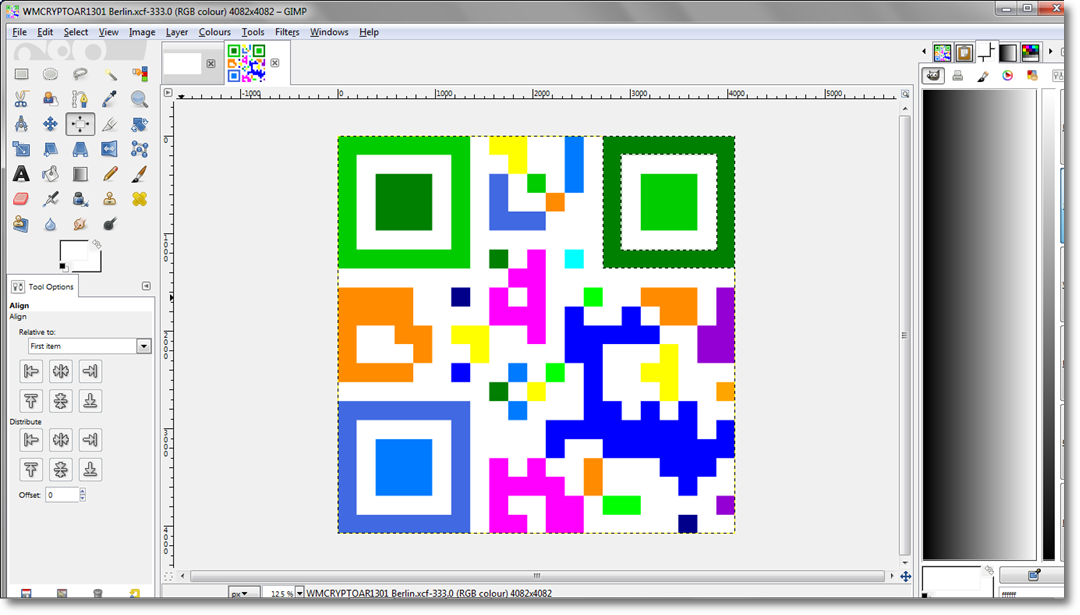This screenshot has height=615, width=1080.
Task: Select the Smudge finger tool
Action: [x=80, y=224]
